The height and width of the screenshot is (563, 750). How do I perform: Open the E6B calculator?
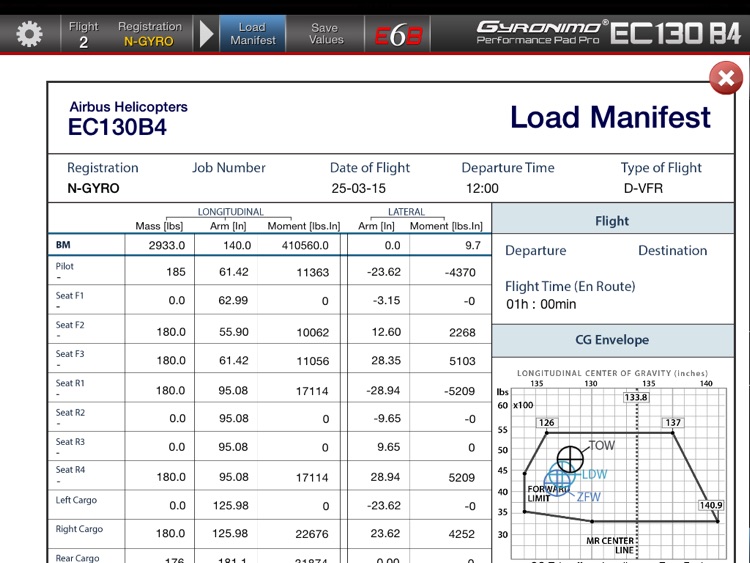point(398,34)
